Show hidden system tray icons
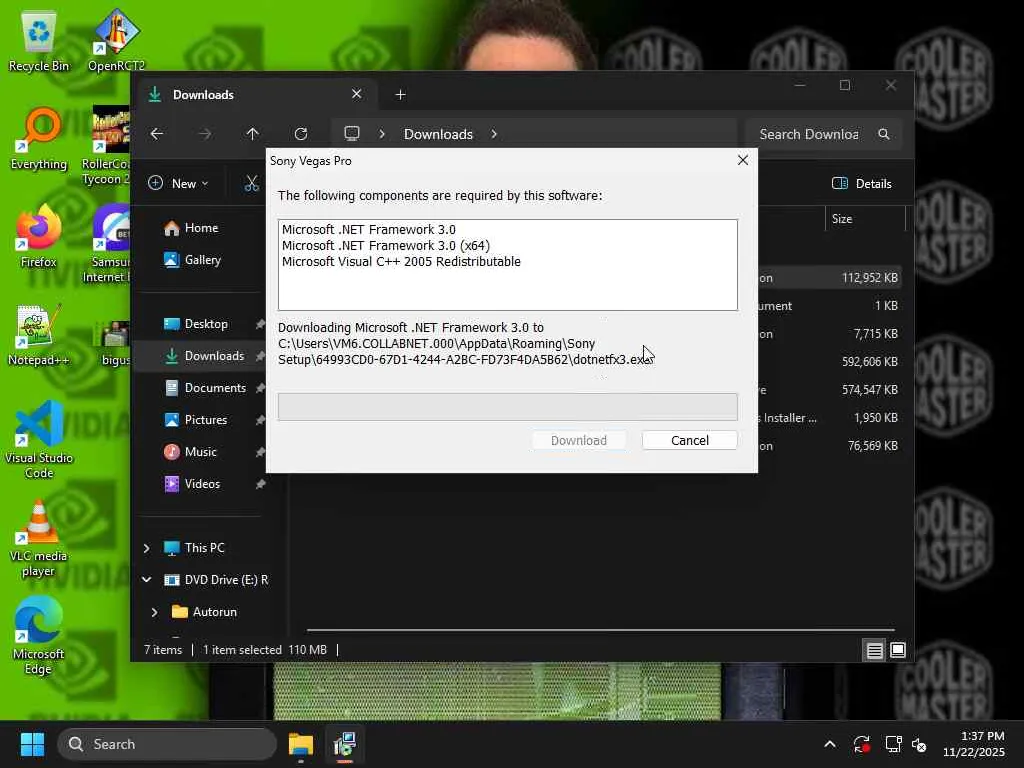Screen dimensions: 1024x768 [829, 744]
